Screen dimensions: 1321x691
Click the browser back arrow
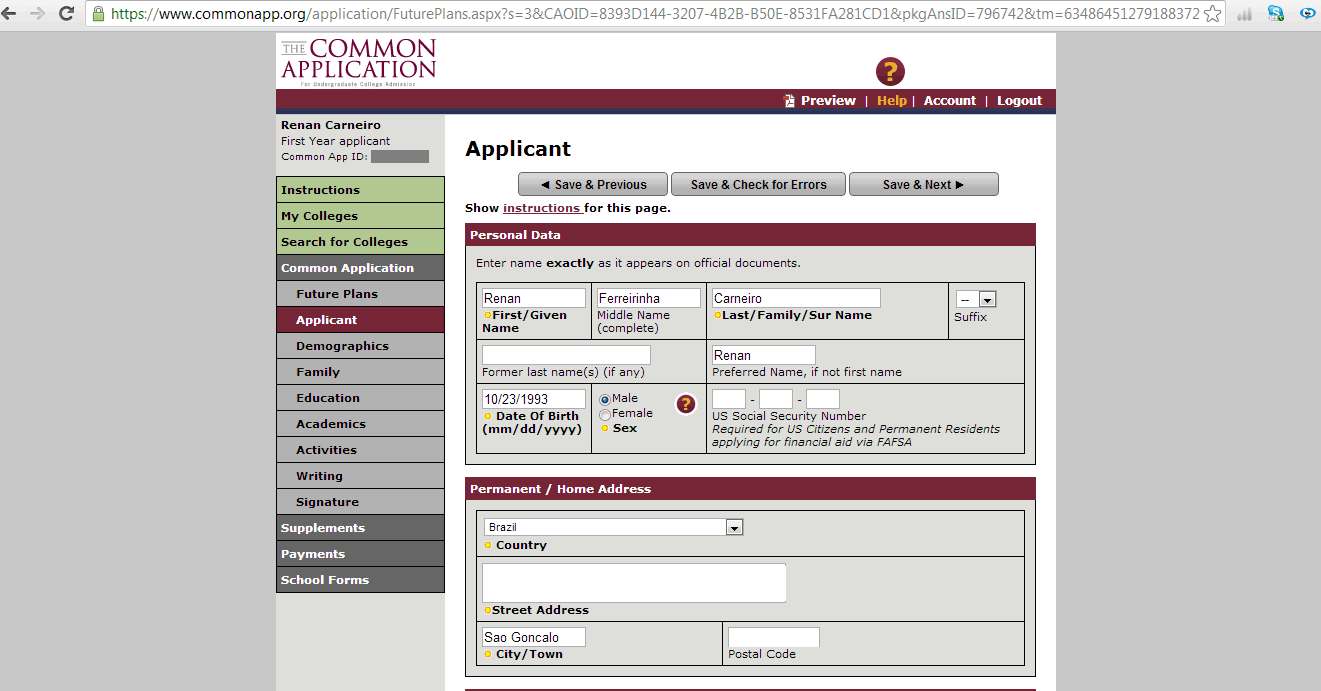click(10, 14)
